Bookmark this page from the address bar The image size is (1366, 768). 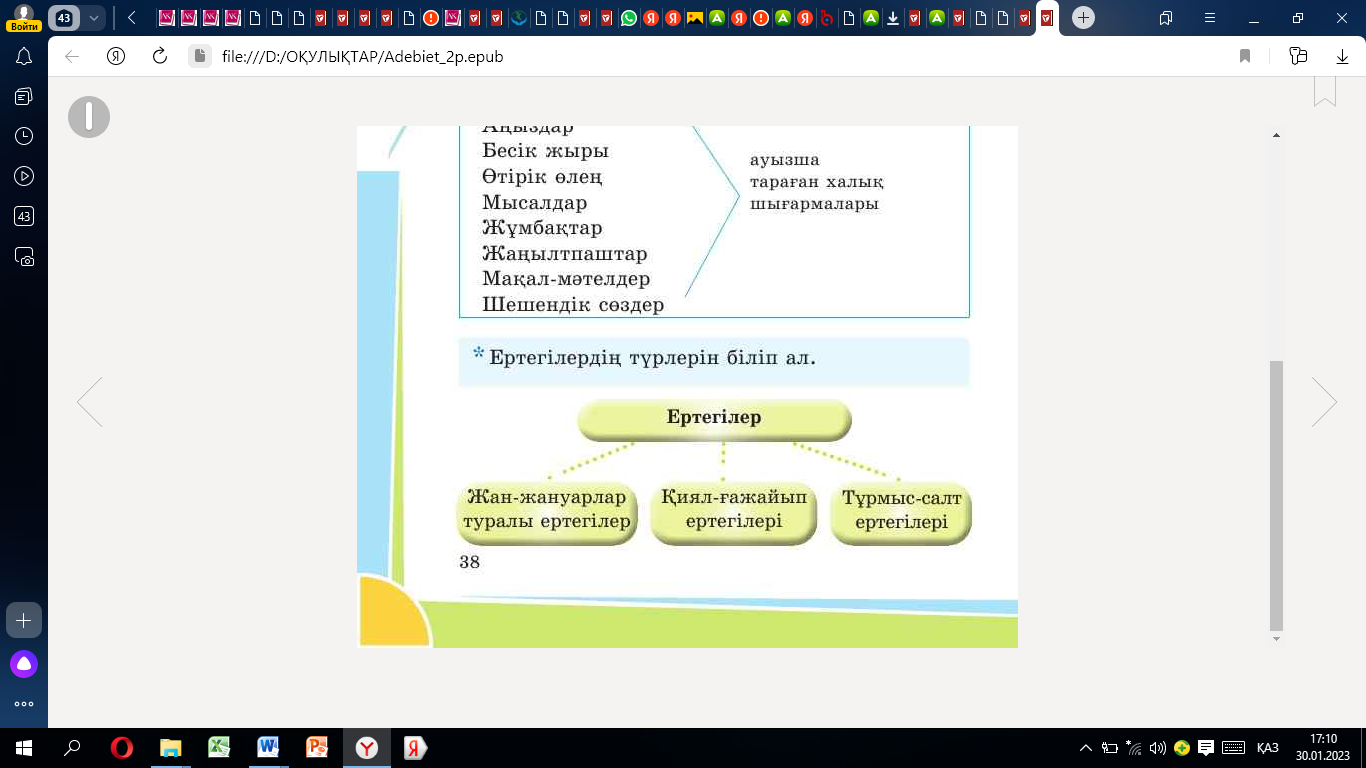[x=1245, y=57]
